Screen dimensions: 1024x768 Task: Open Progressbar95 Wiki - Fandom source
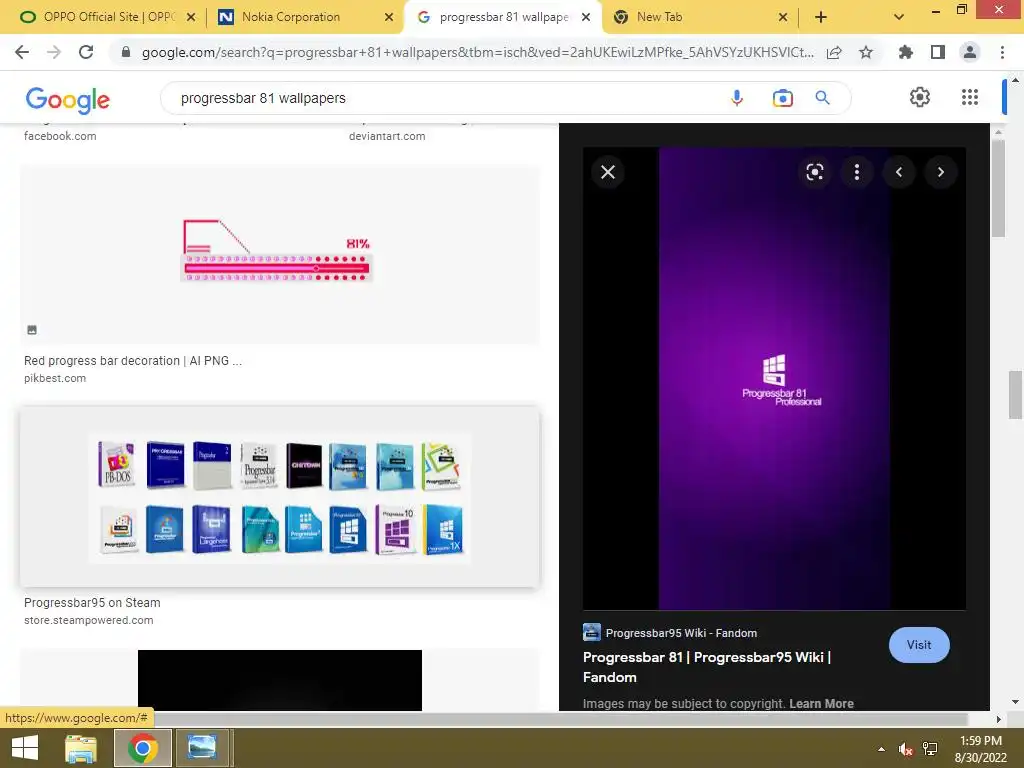(x=681, y=633)
